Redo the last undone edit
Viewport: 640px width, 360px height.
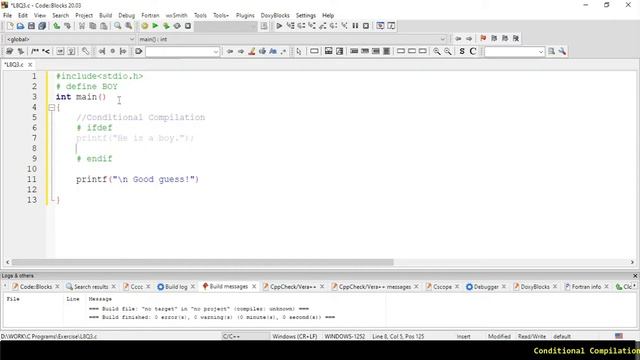tap(67, 26)
